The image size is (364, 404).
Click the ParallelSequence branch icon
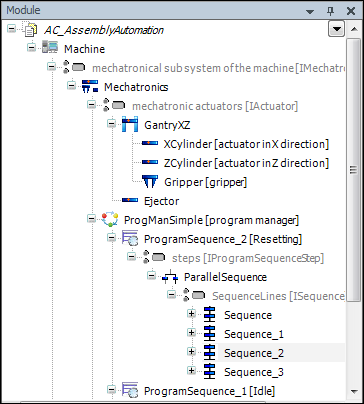pyautogui.click(x=170, y=277)
